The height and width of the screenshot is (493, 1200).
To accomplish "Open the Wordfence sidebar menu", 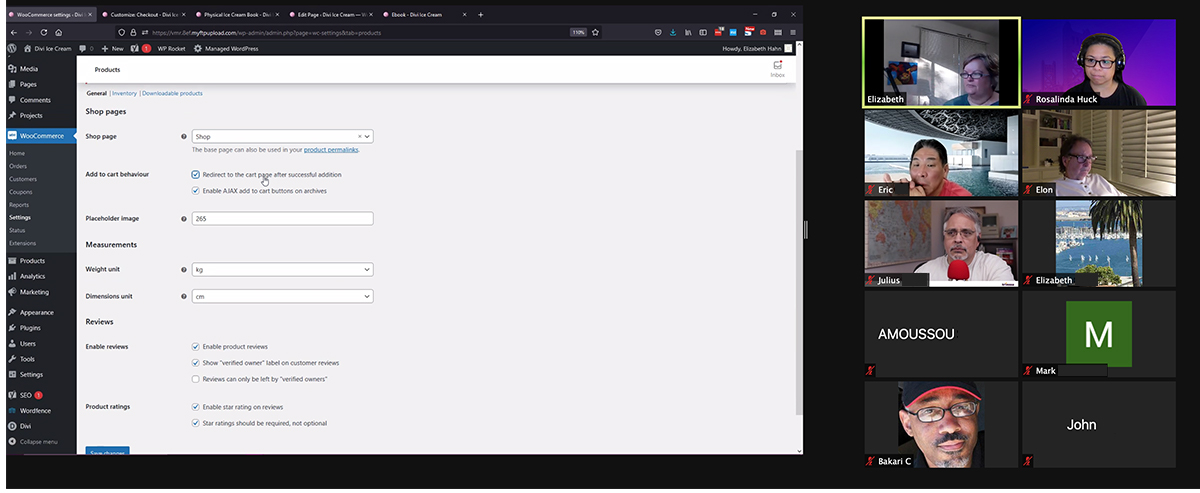I will [35, 411].
